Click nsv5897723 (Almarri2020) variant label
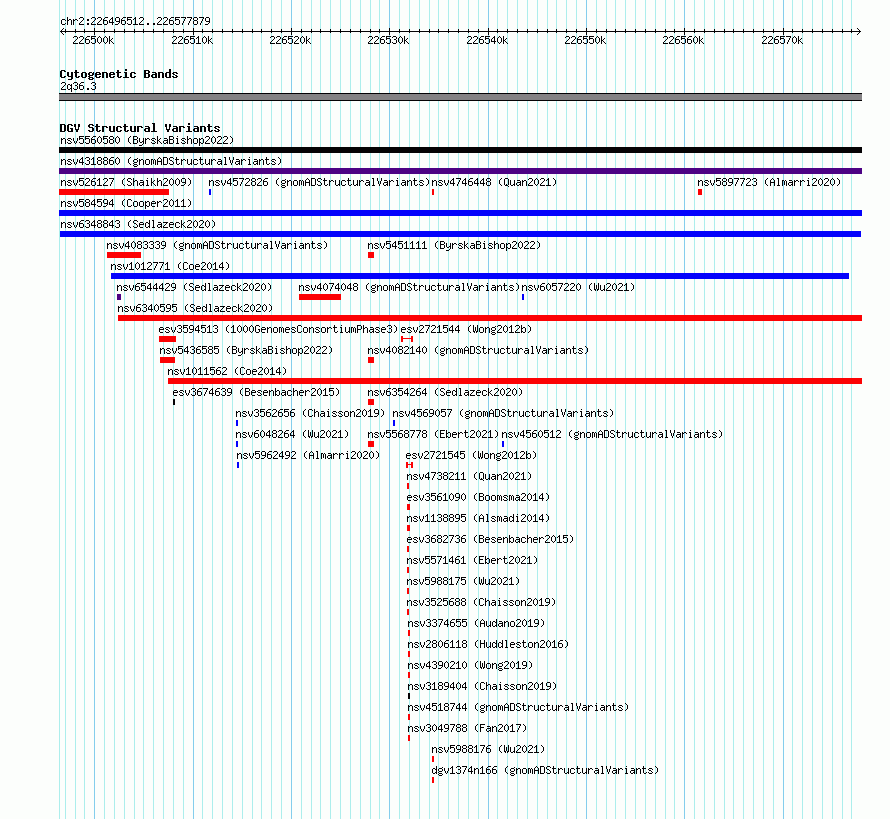Viewport: 890px width, 819px height. 769,182
